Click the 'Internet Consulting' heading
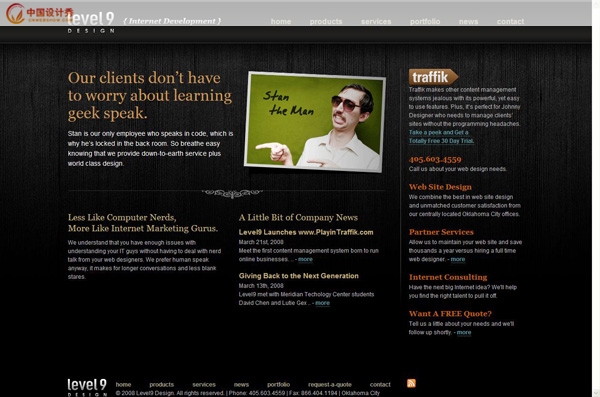The image size is (600, 397). (x=448, y=277)
